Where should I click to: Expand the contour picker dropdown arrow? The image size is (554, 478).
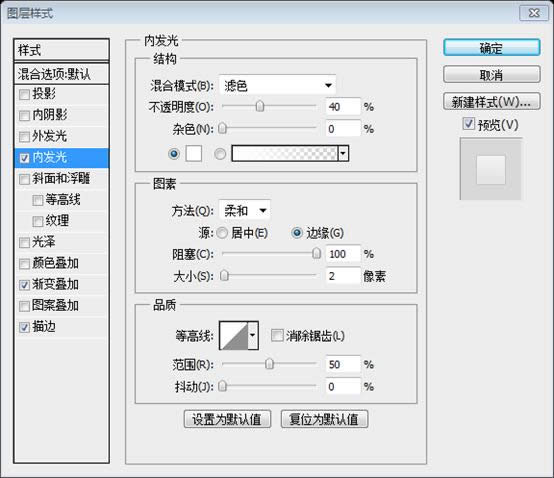(253, 335)
